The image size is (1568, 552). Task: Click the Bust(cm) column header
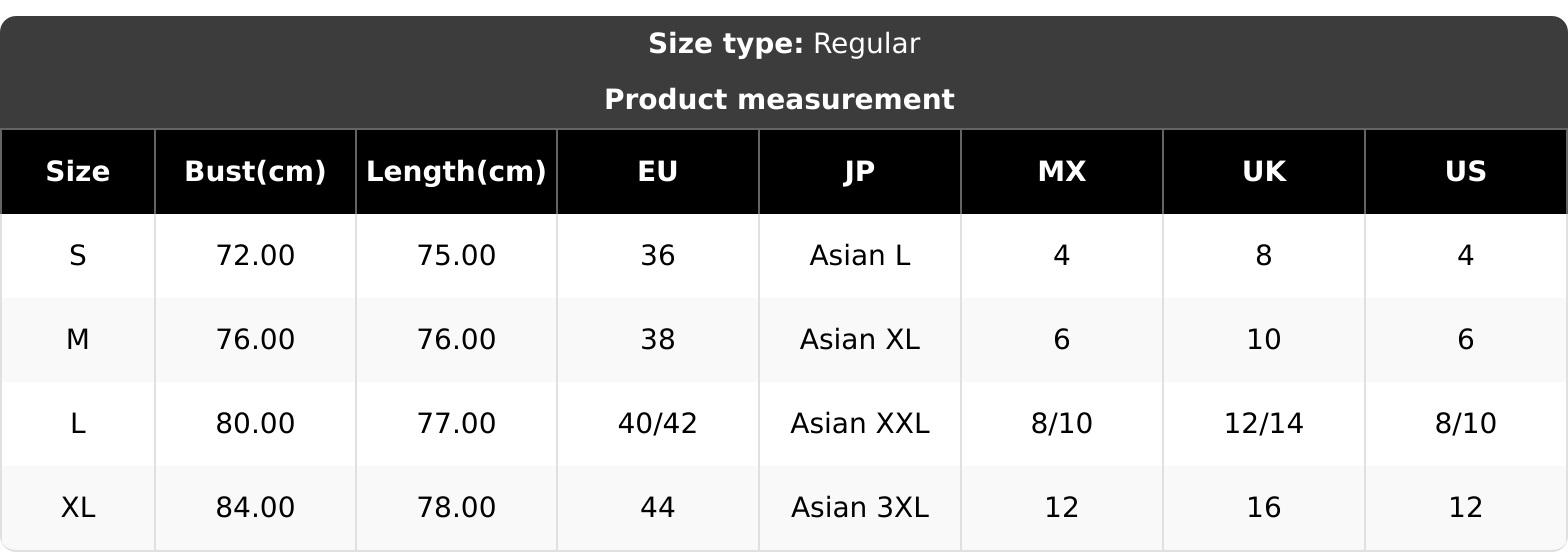pyautogui.click(x=255, y=172)
